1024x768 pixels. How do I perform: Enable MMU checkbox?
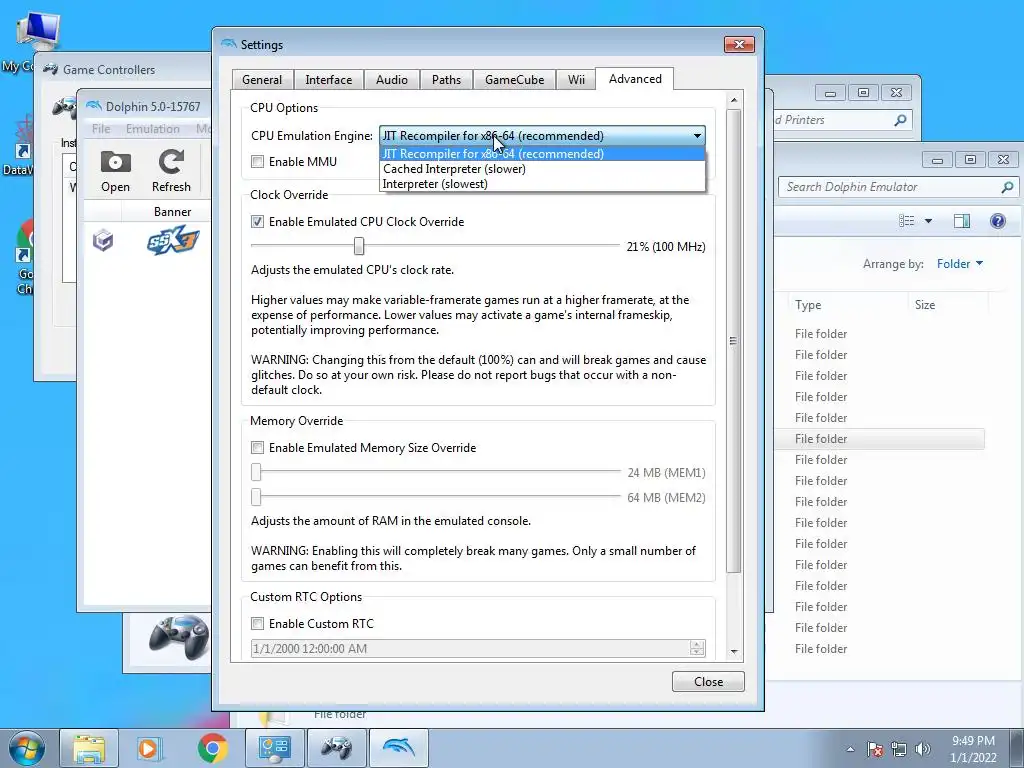pyautogui.click(x=257, y=161)
